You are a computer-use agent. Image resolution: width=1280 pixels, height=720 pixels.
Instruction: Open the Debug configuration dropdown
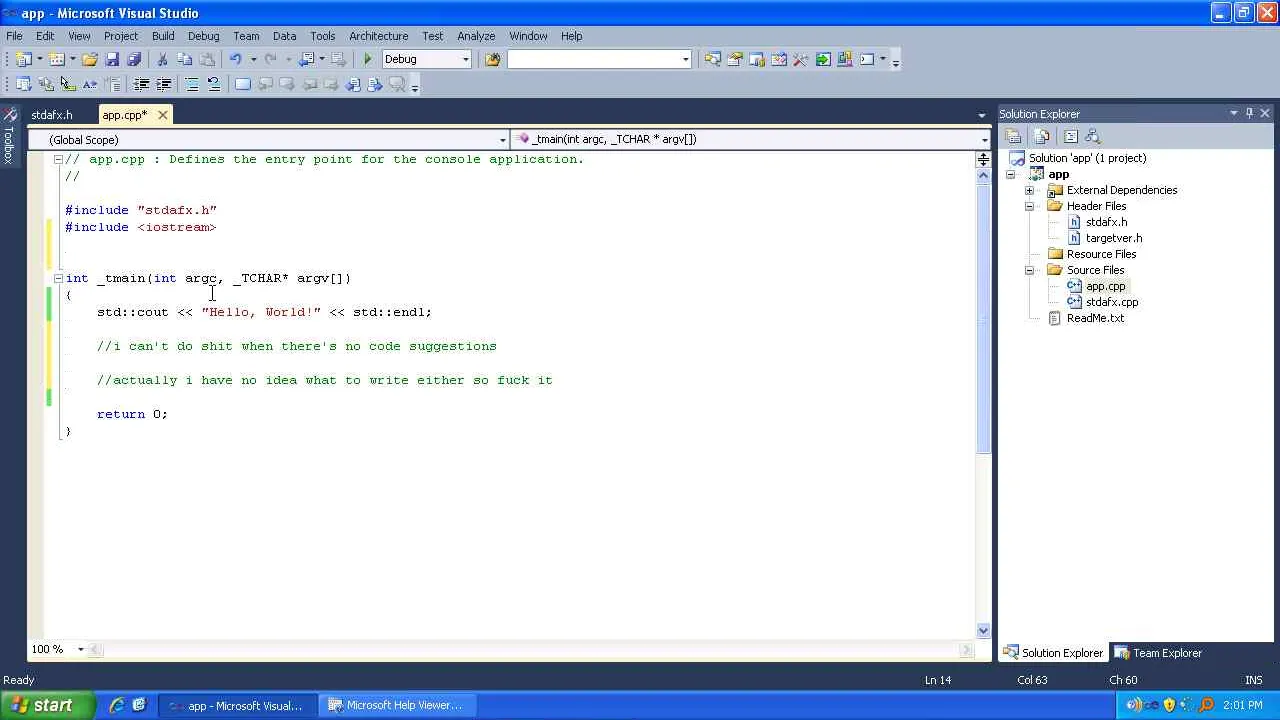point(465,59)
